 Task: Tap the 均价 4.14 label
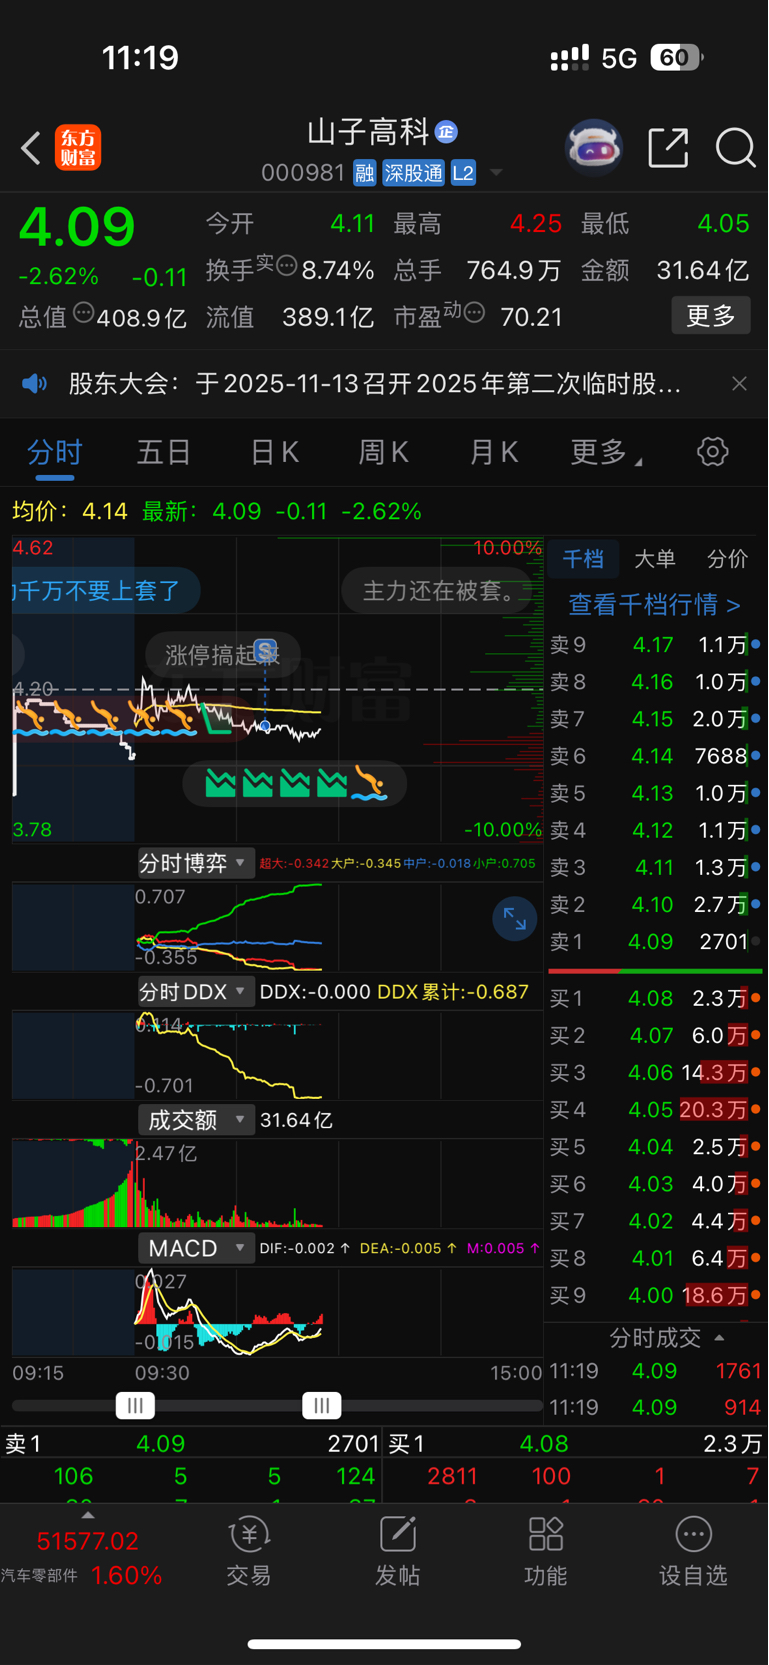70,512
